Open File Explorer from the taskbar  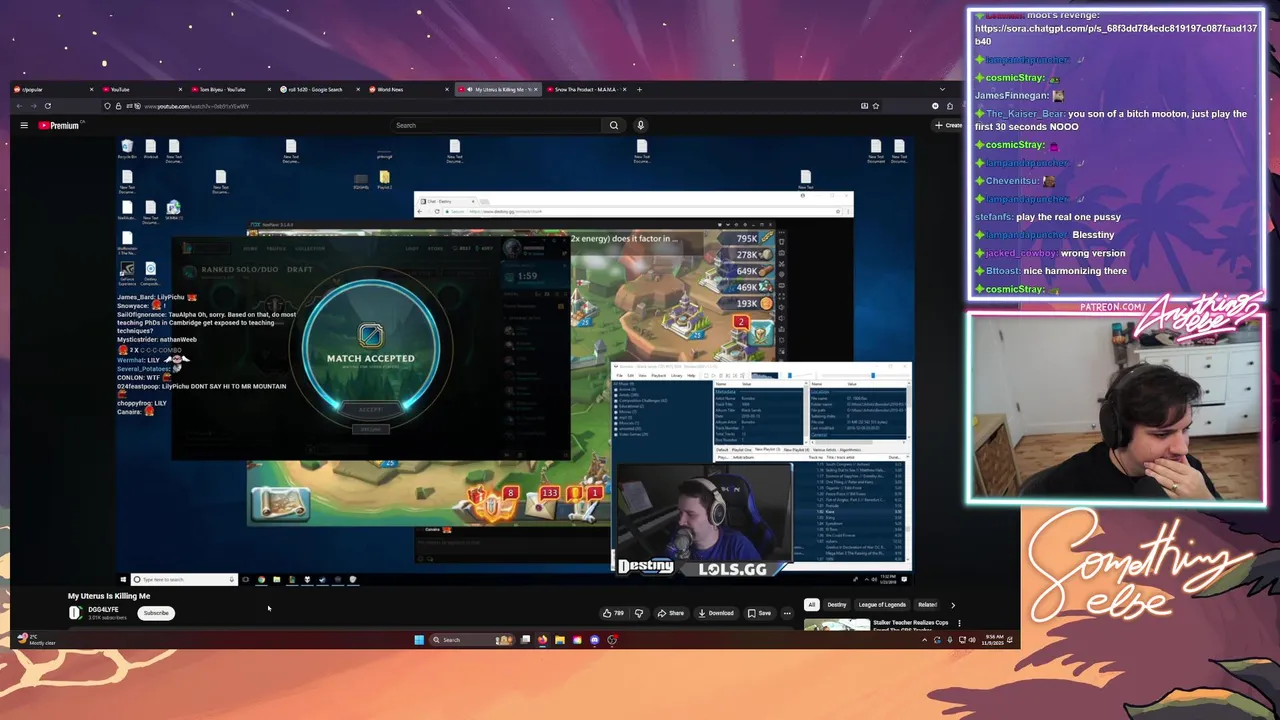click(560, 640)
